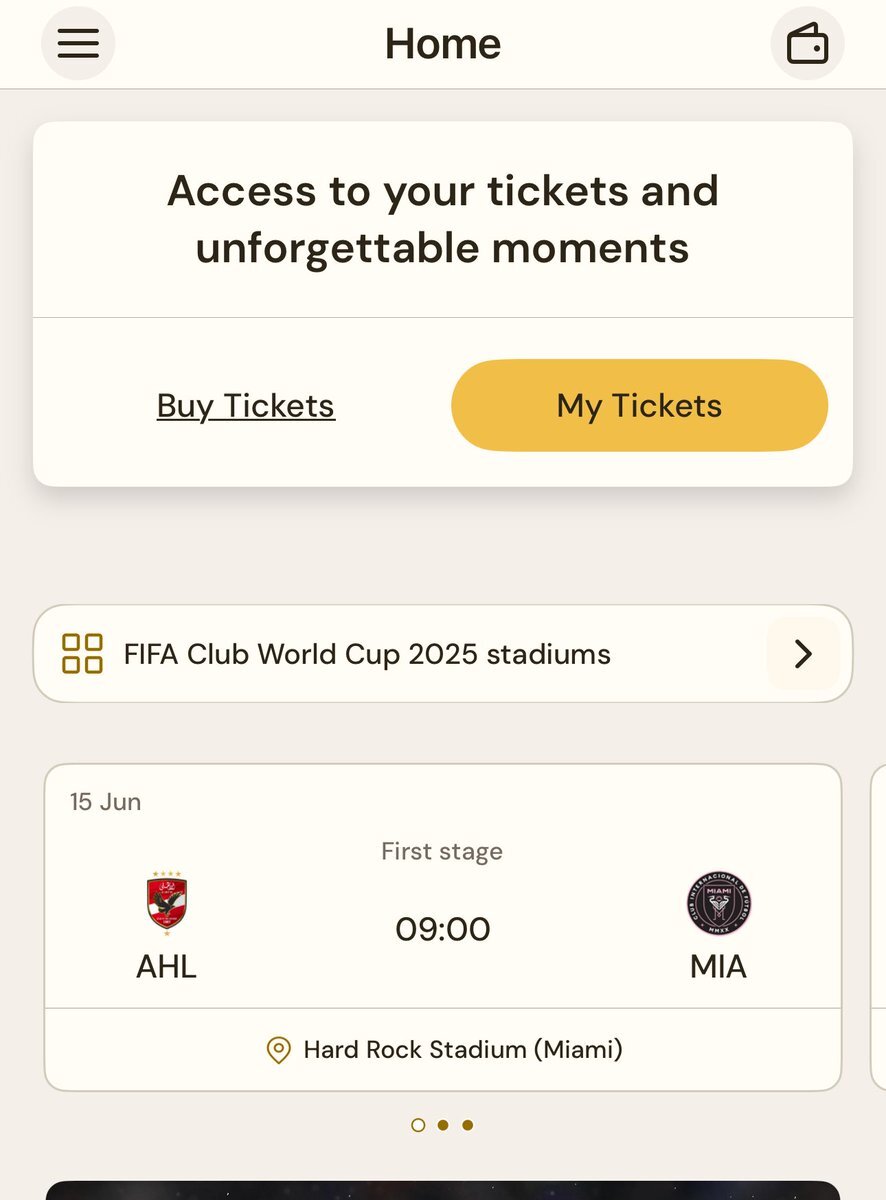
Task: Open the hamburger menu
Action: 78,43
